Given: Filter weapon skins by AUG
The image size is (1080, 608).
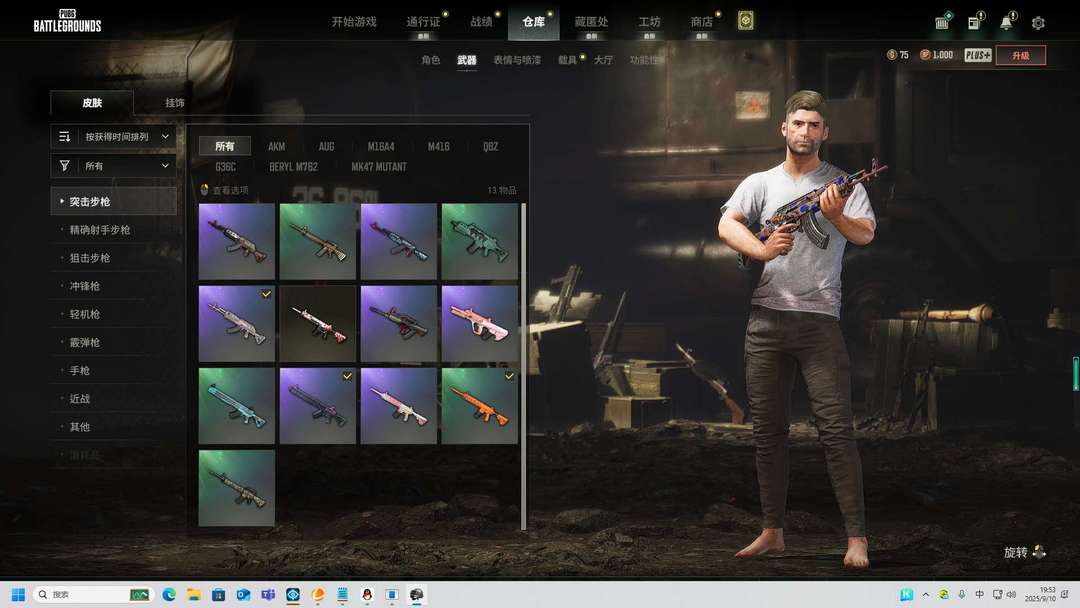Looking at the screenshot, I should (x=326, y=146).
